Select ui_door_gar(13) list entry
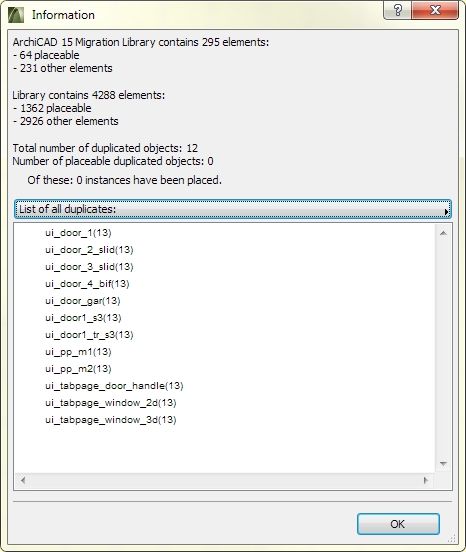The image size is (466, 552). 83,301
